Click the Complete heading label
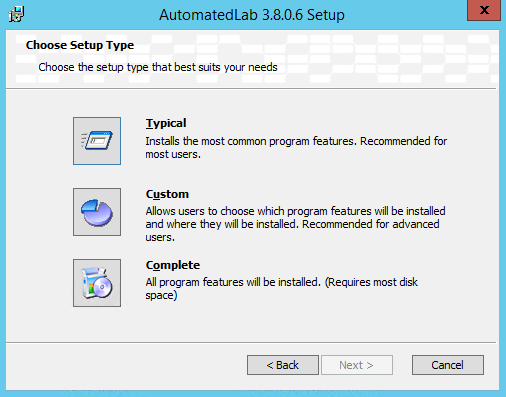 pos(173,265)
